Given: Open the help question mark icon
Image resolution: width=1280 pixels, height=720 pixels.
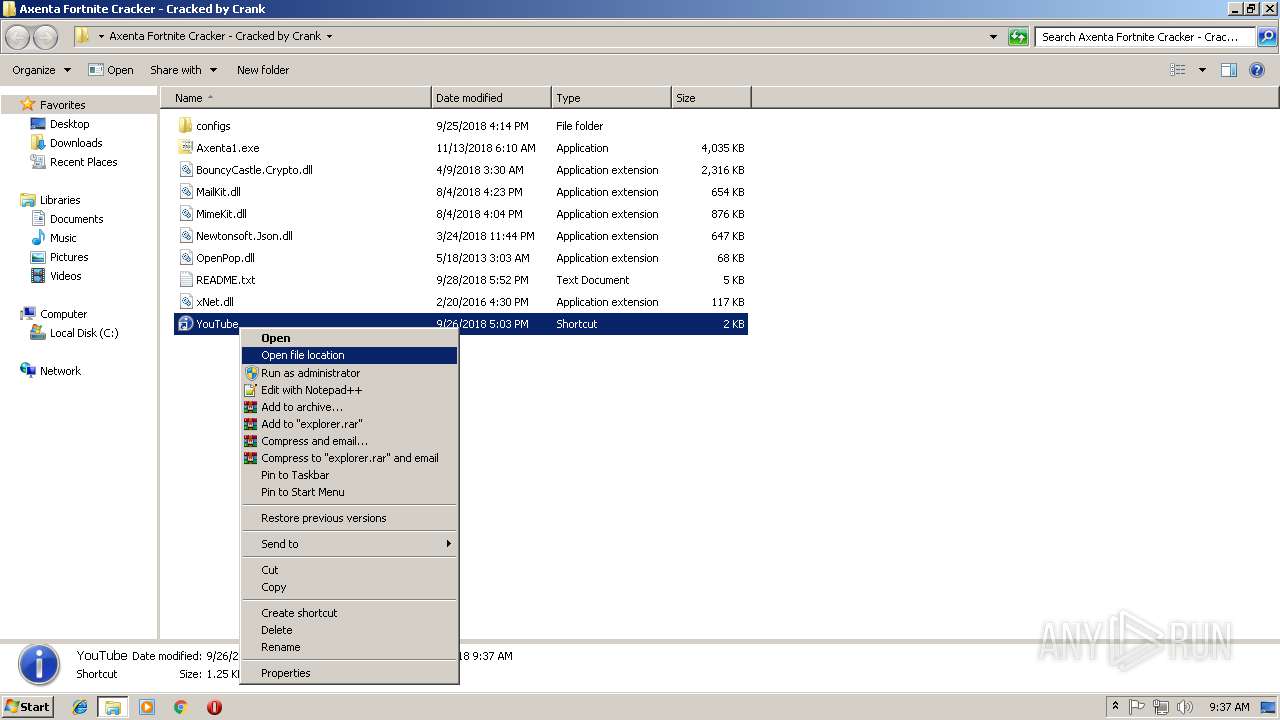Looking at the screenshot, I should pyautogui.click(x=1257, y=70).
